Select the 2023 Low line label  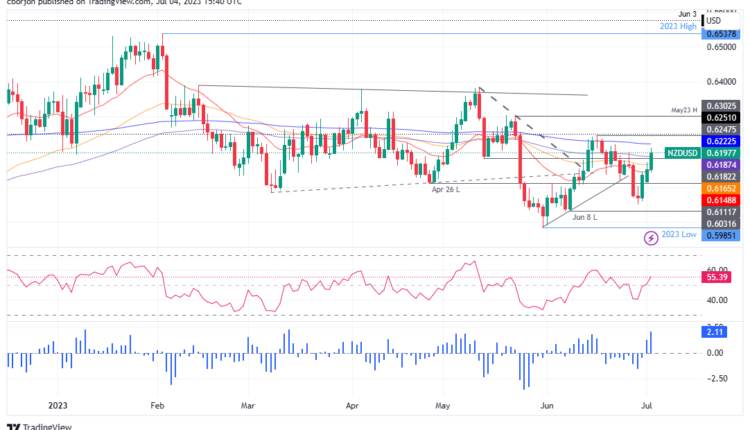point(679,236)
